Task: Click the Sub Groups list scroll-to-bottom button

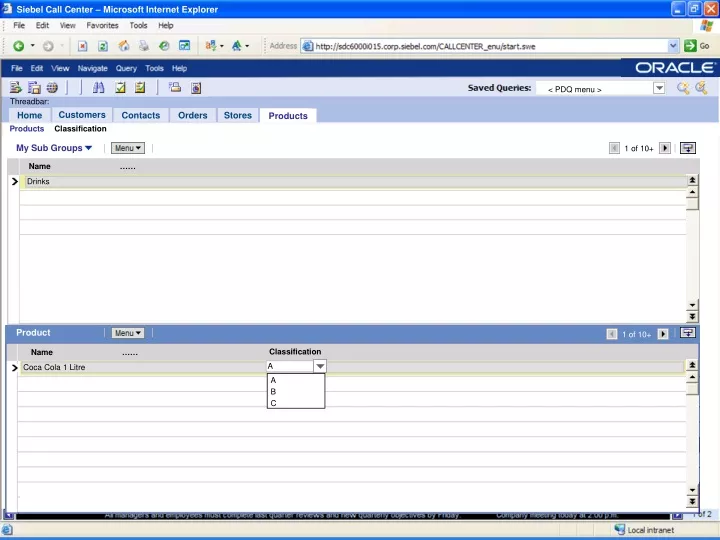Action: 692,316
